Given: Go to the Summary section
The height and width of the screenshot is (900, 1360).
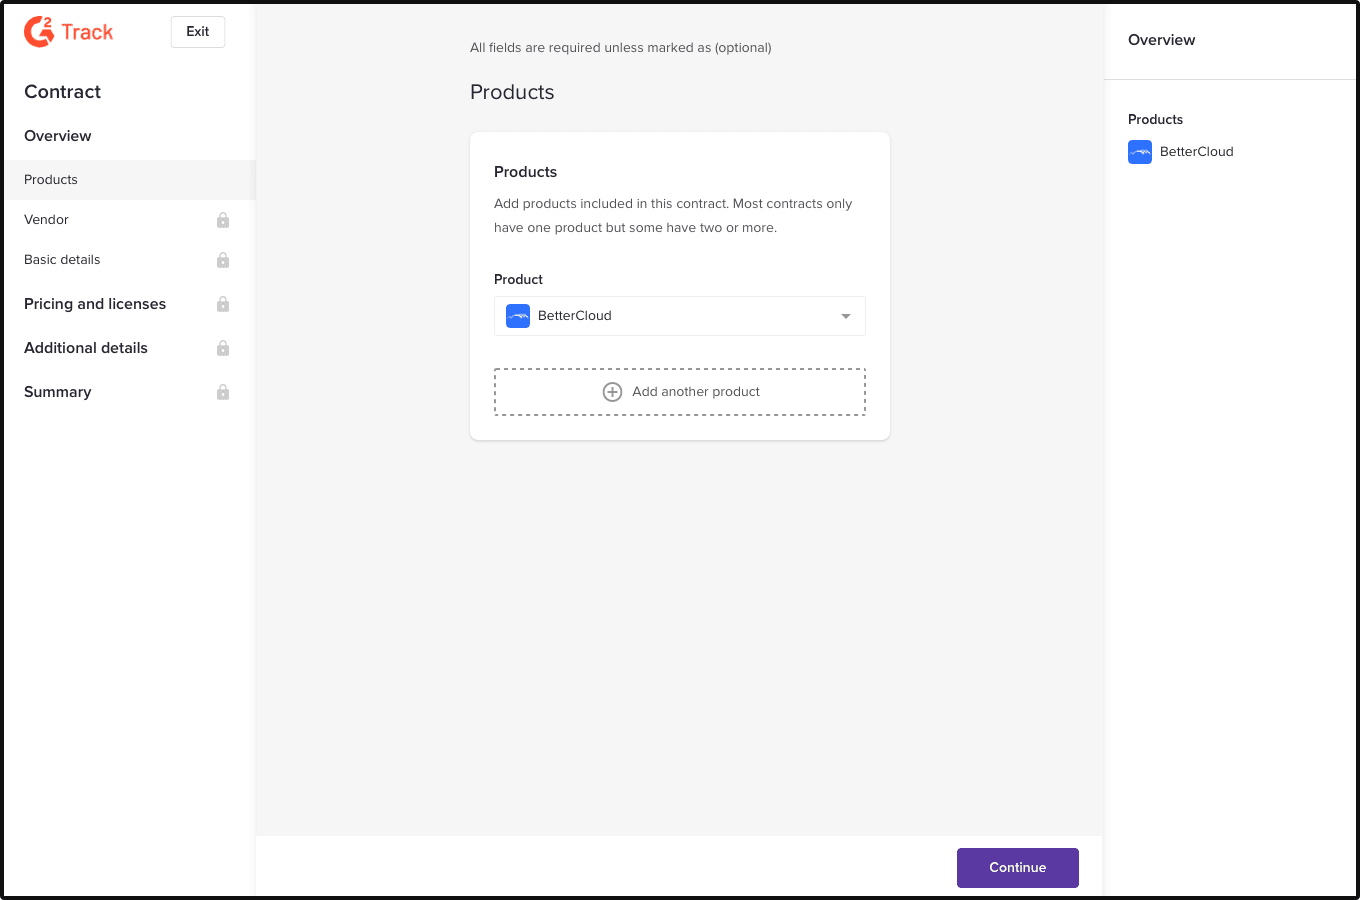Looking at the screenshot, I should (x=128, y=392).
